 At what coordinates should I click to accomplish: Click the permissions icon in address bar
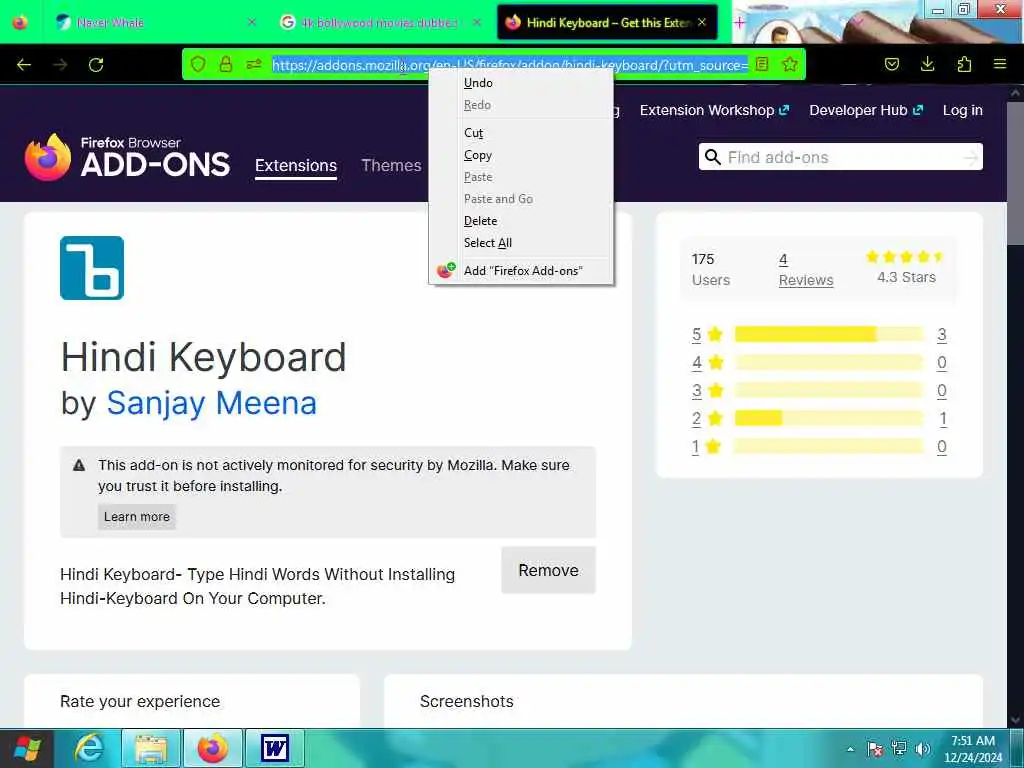click(x=254, y=64)
